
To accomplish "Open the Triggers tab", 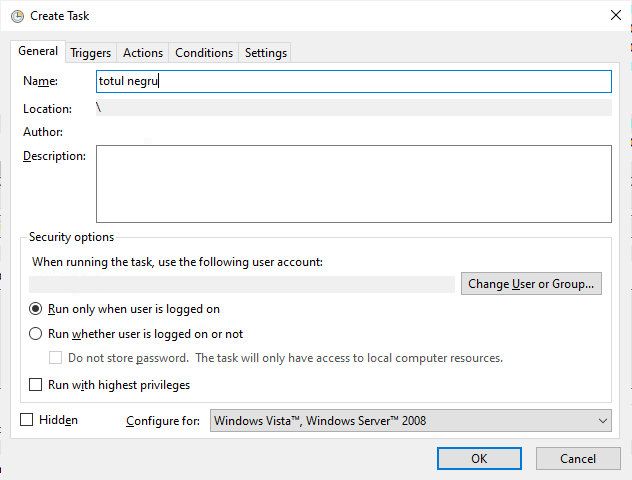I will [90, 53].
